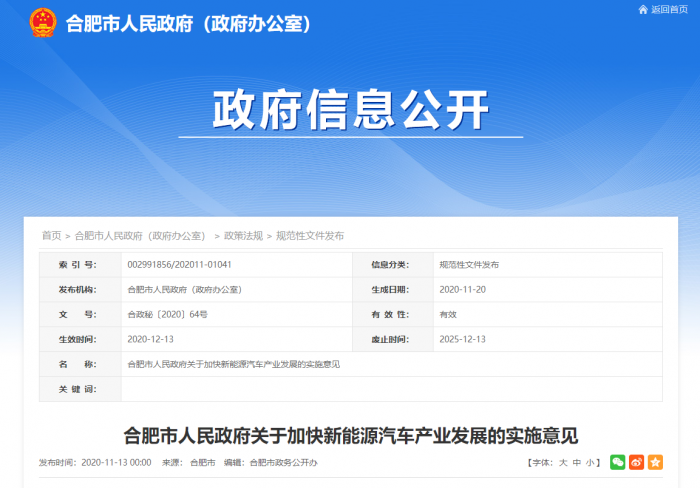Share the article via Weibo icon
700x488 pixels.
point(637,462)
